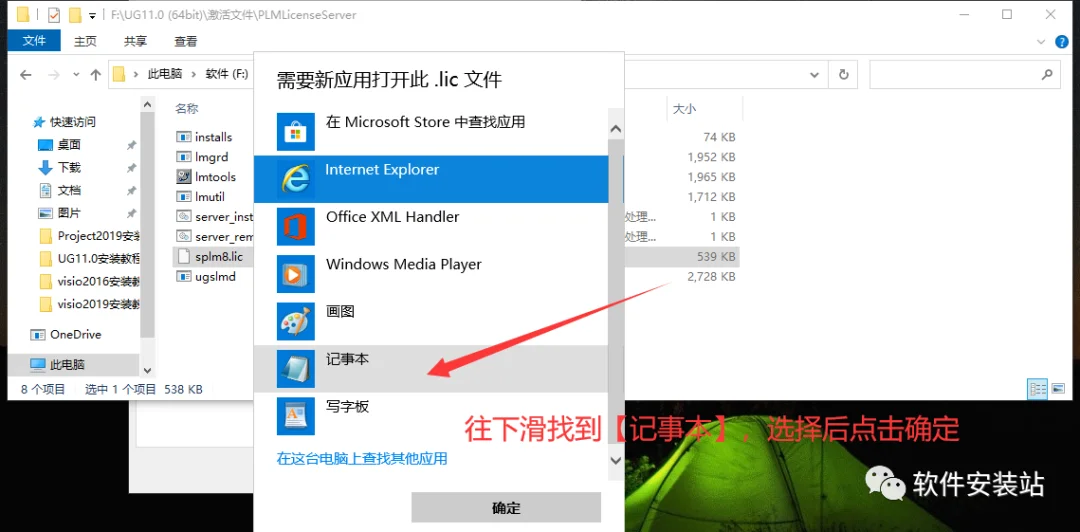Open visio2016安装 folder in sidebar
The image size is (1080, 532).
(x=90, y=281)
